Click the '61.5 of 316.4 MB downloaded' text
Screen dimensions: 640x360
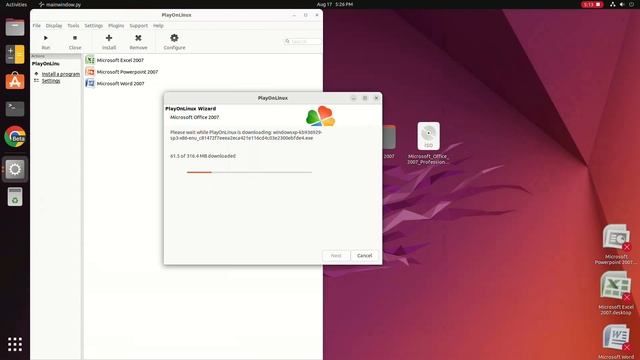203,156
